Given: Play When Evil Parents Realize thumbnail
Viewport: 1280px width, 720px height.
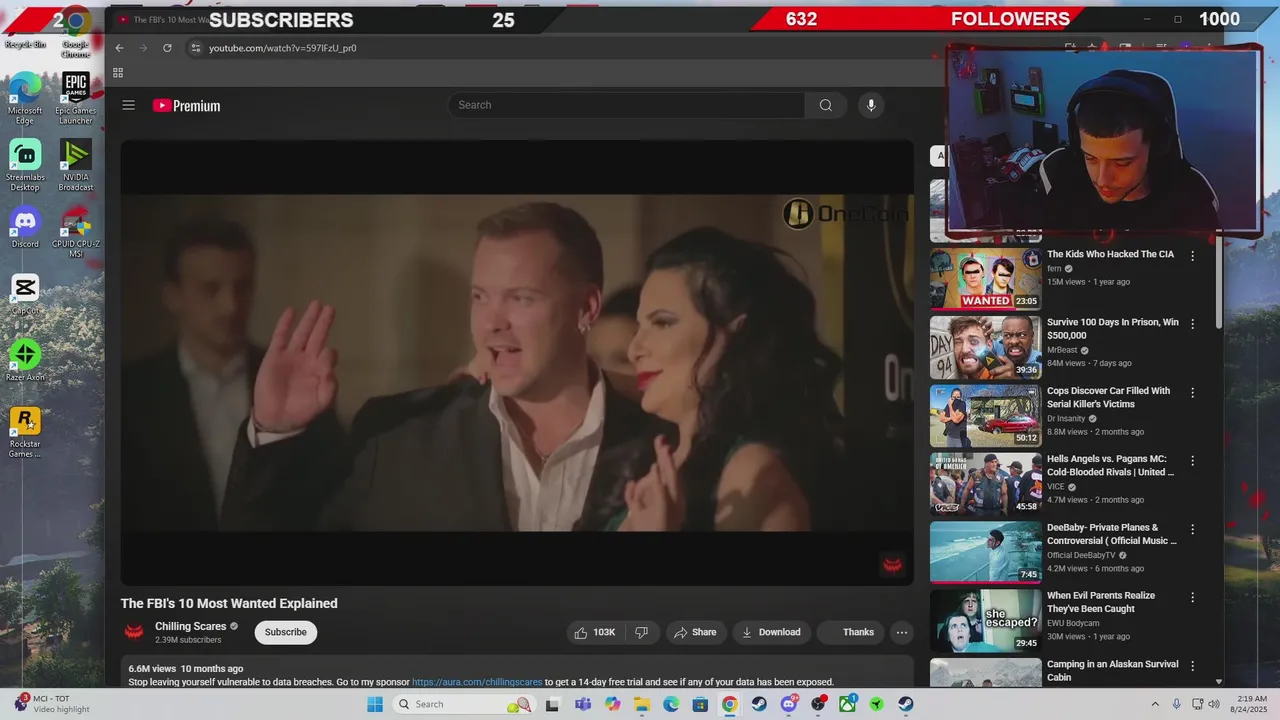Looking at the screenshot, I should coord(986,620).
